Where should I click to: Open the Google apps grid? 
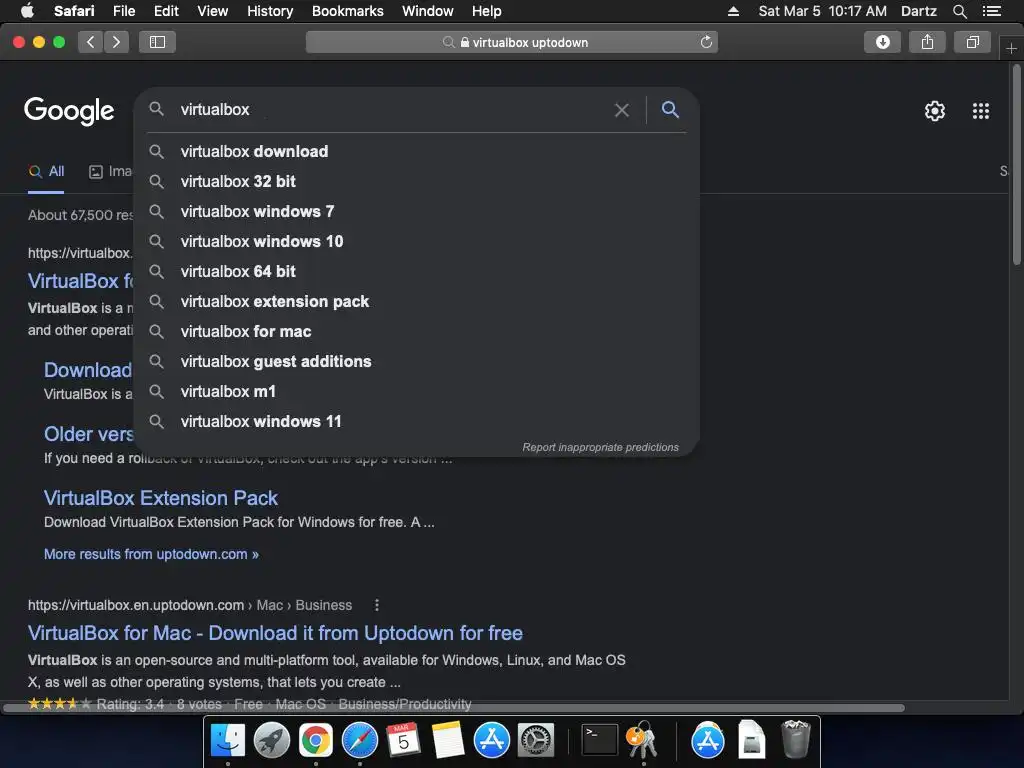[980, 111]
